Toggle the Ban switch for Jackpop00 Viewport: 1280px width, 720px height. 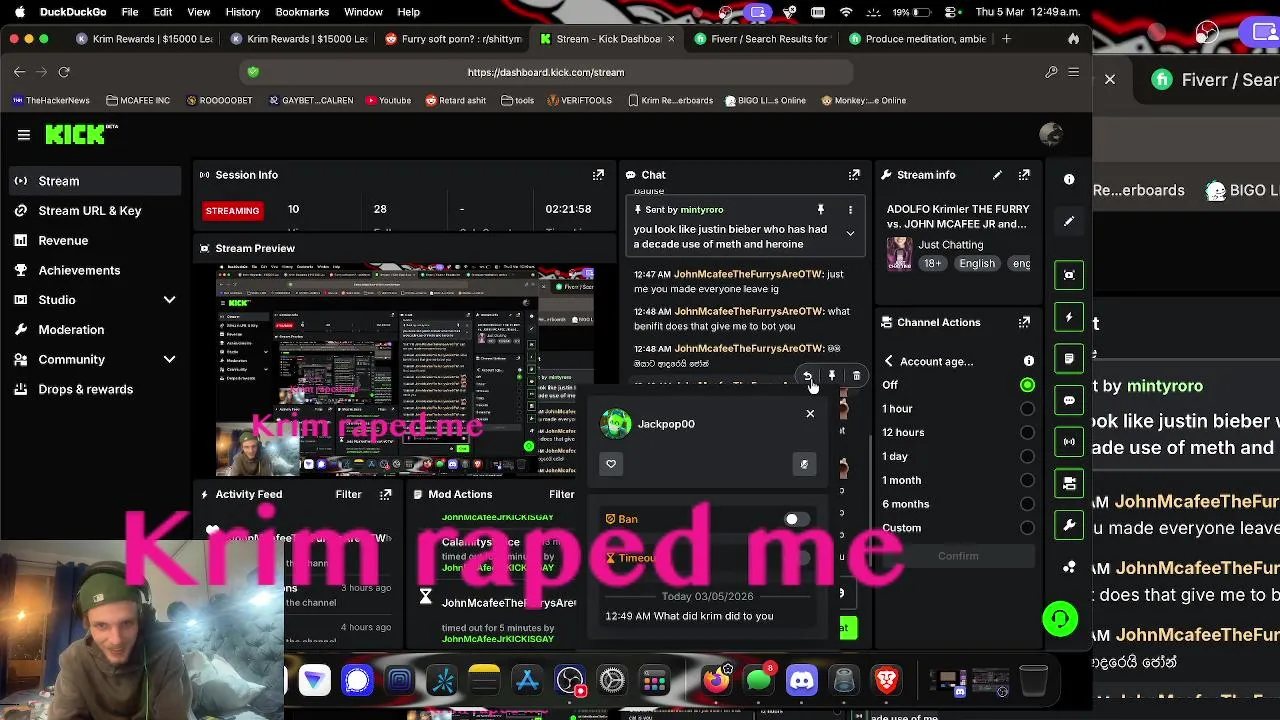(x=797, y=519)
